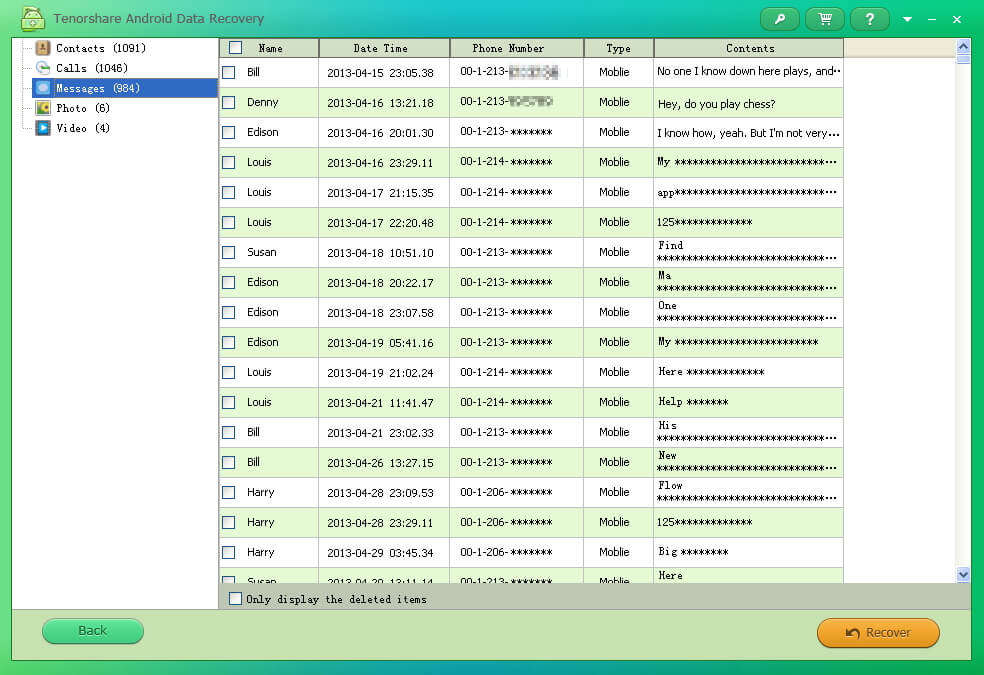
Task: Select the Messages icon in sidebar
Action: click(43, 88)
